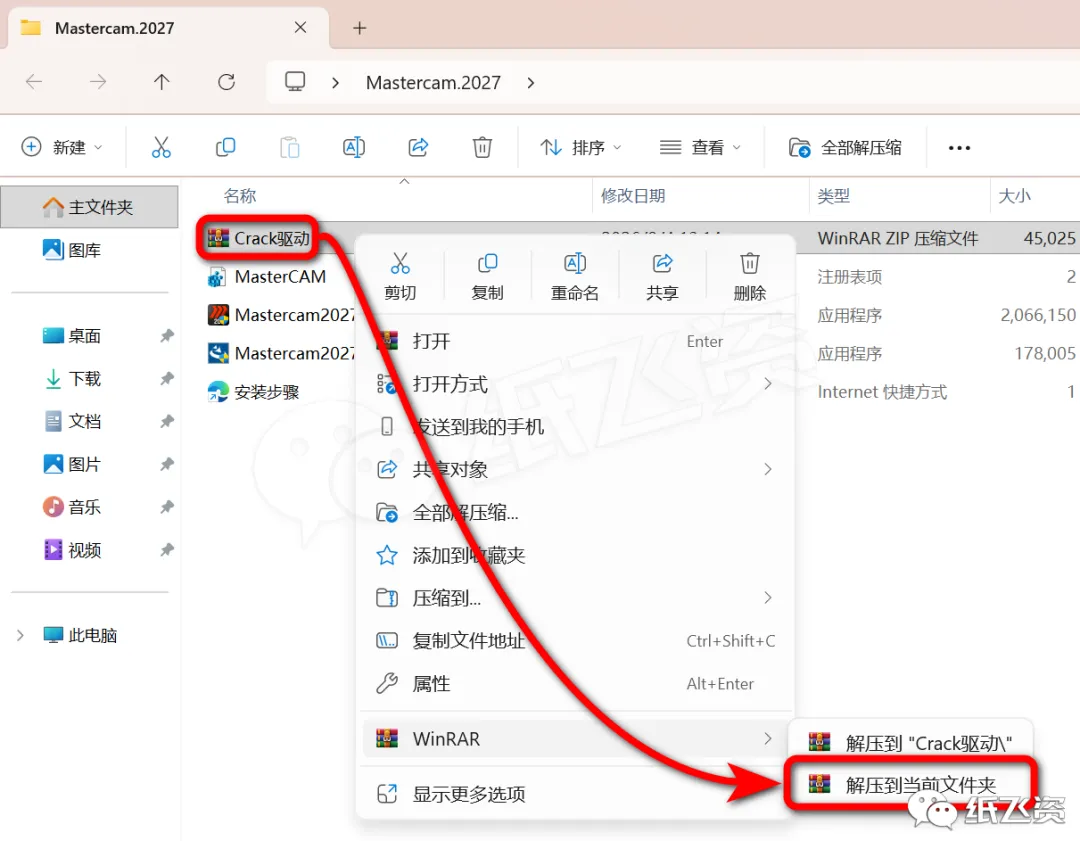
Task: Choose 显示更多选项 from the context menu
Action: (575, 794)
